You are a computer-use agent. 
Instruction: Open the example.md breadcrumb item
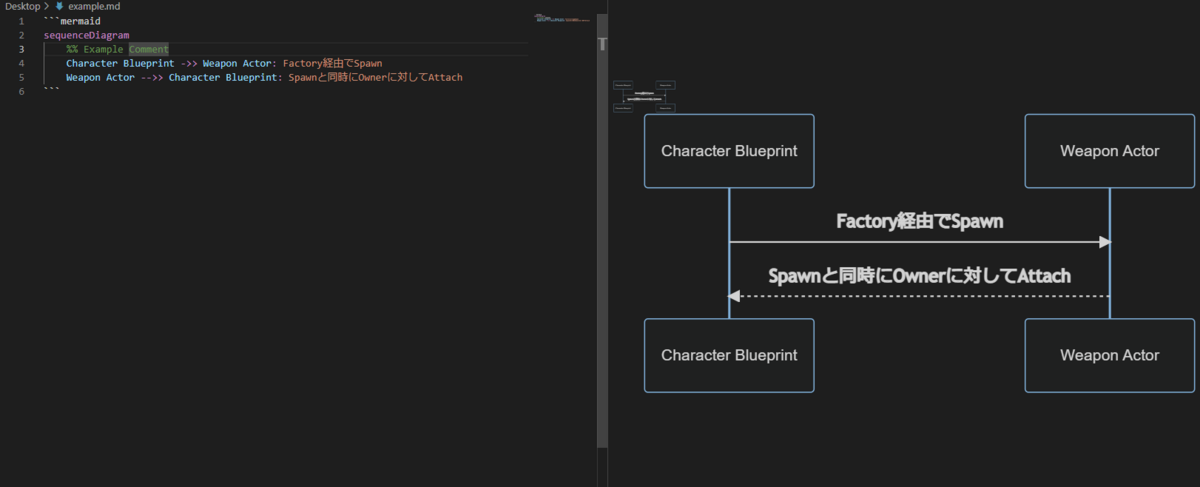point(90,6)
